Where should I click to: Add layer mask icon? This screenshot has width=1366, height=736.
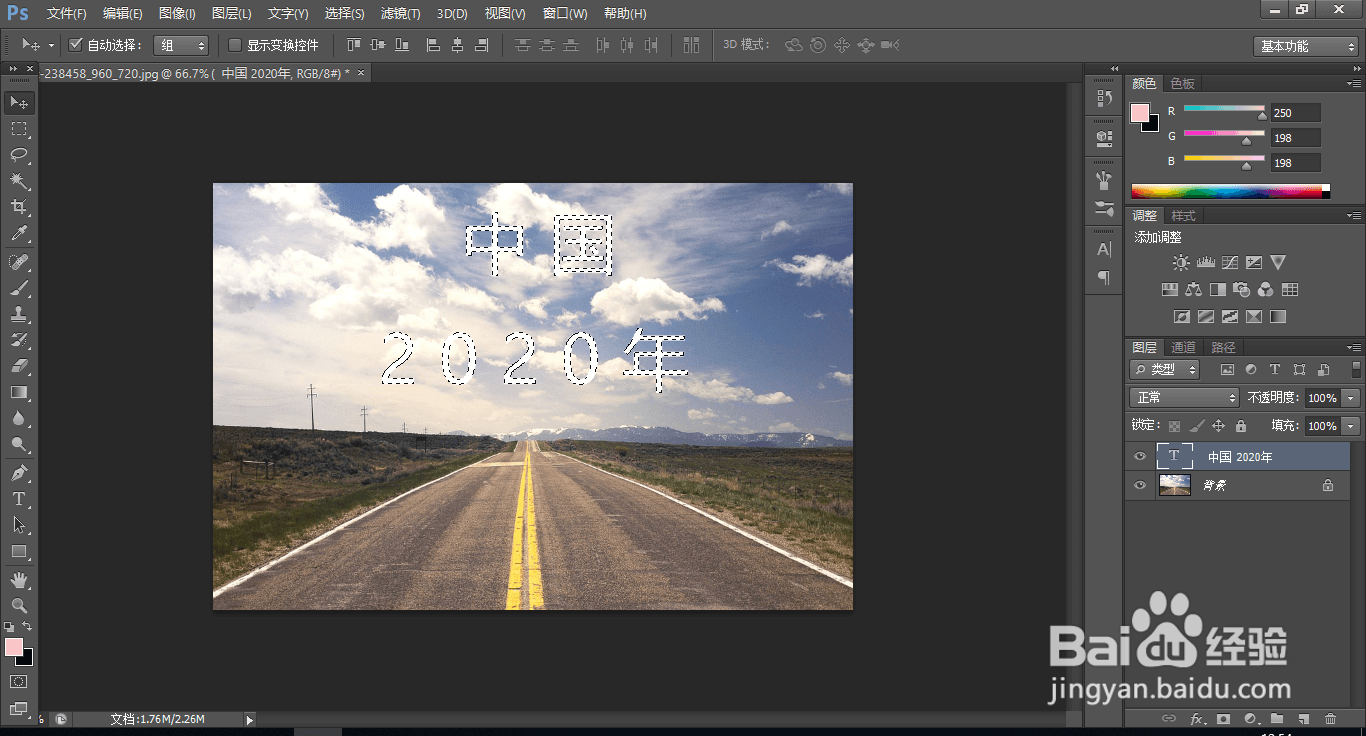click(1223, 718)
